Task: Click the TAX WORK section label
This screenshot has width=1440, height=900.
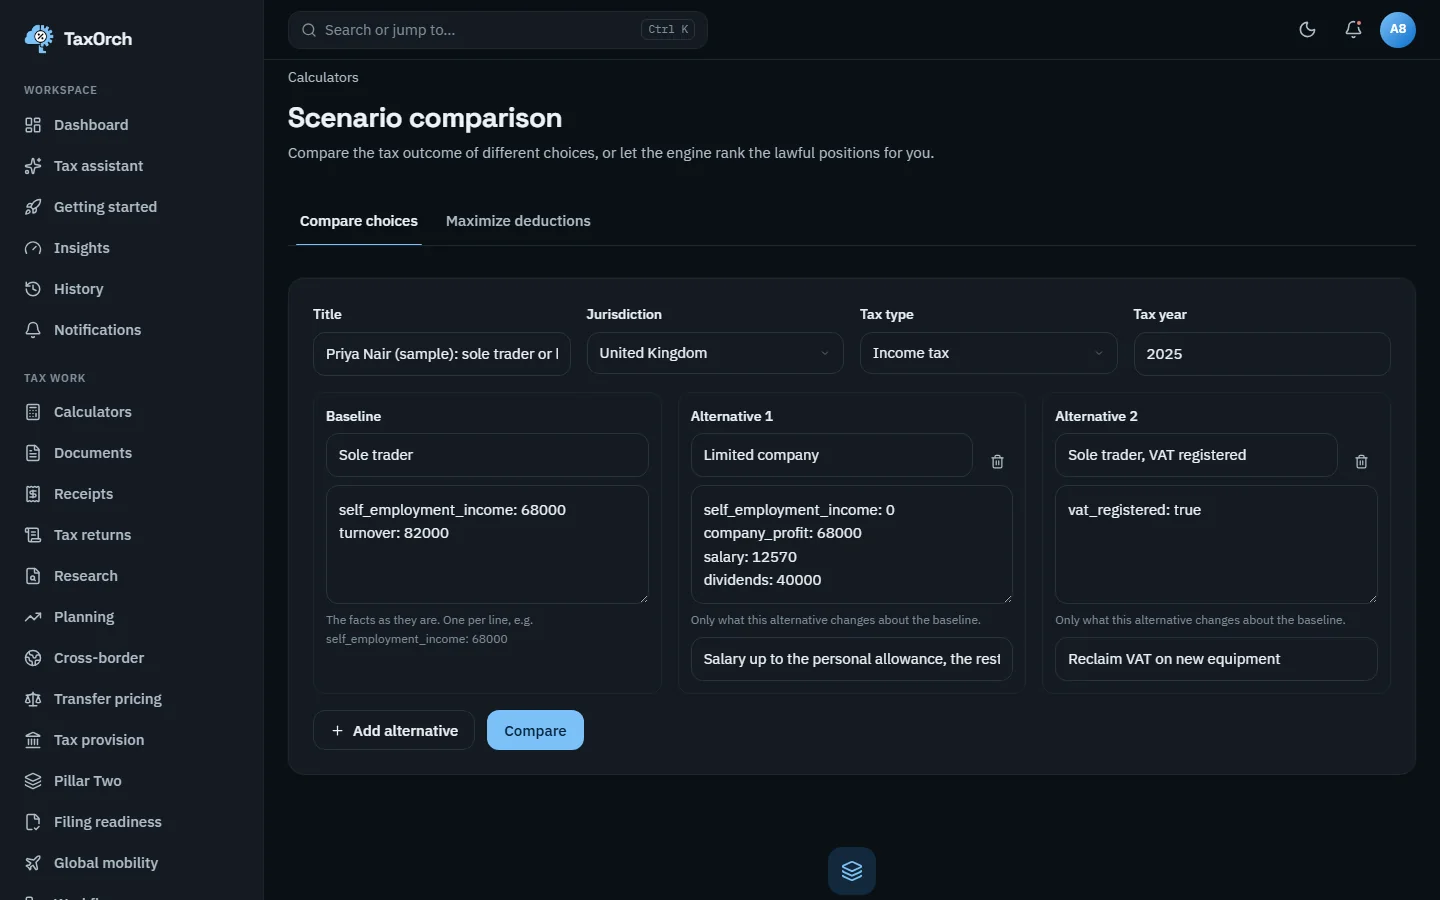Action: click(x=55, y=378)
